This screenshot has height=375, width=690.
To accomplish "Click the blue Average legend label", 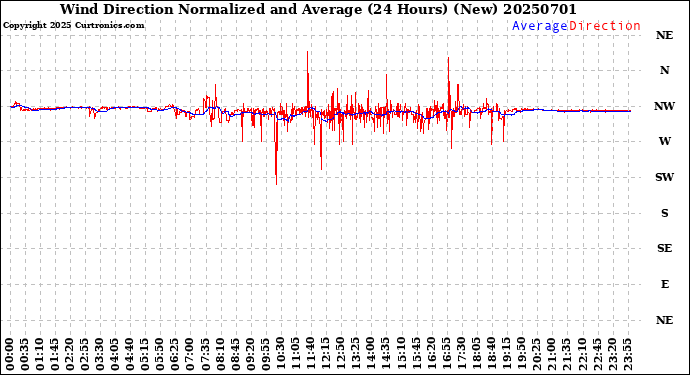I will [540, 26].
